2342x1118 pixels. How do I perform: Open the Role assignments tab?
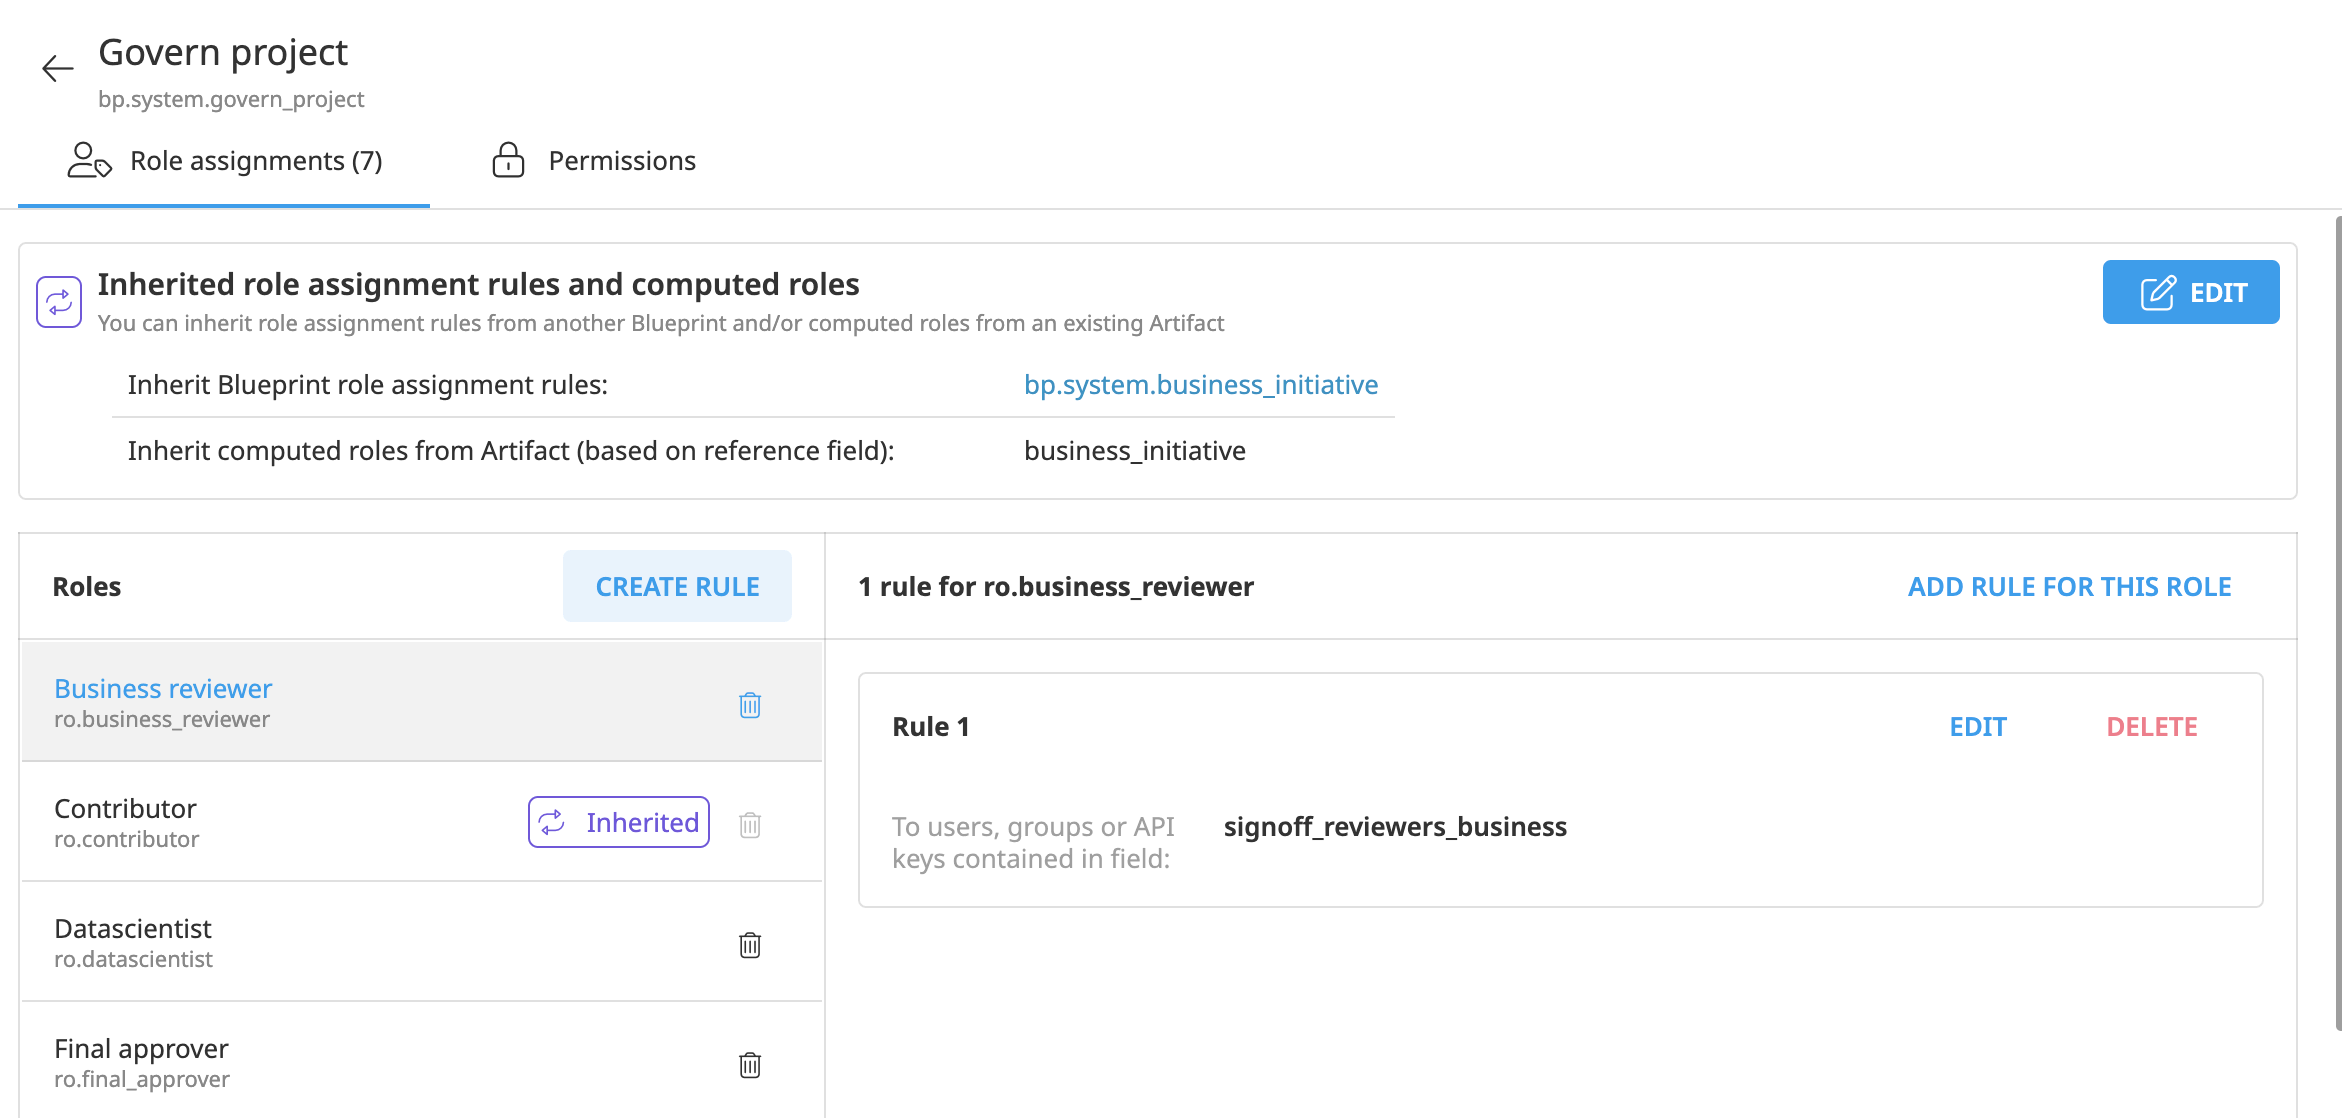point(255,160)
